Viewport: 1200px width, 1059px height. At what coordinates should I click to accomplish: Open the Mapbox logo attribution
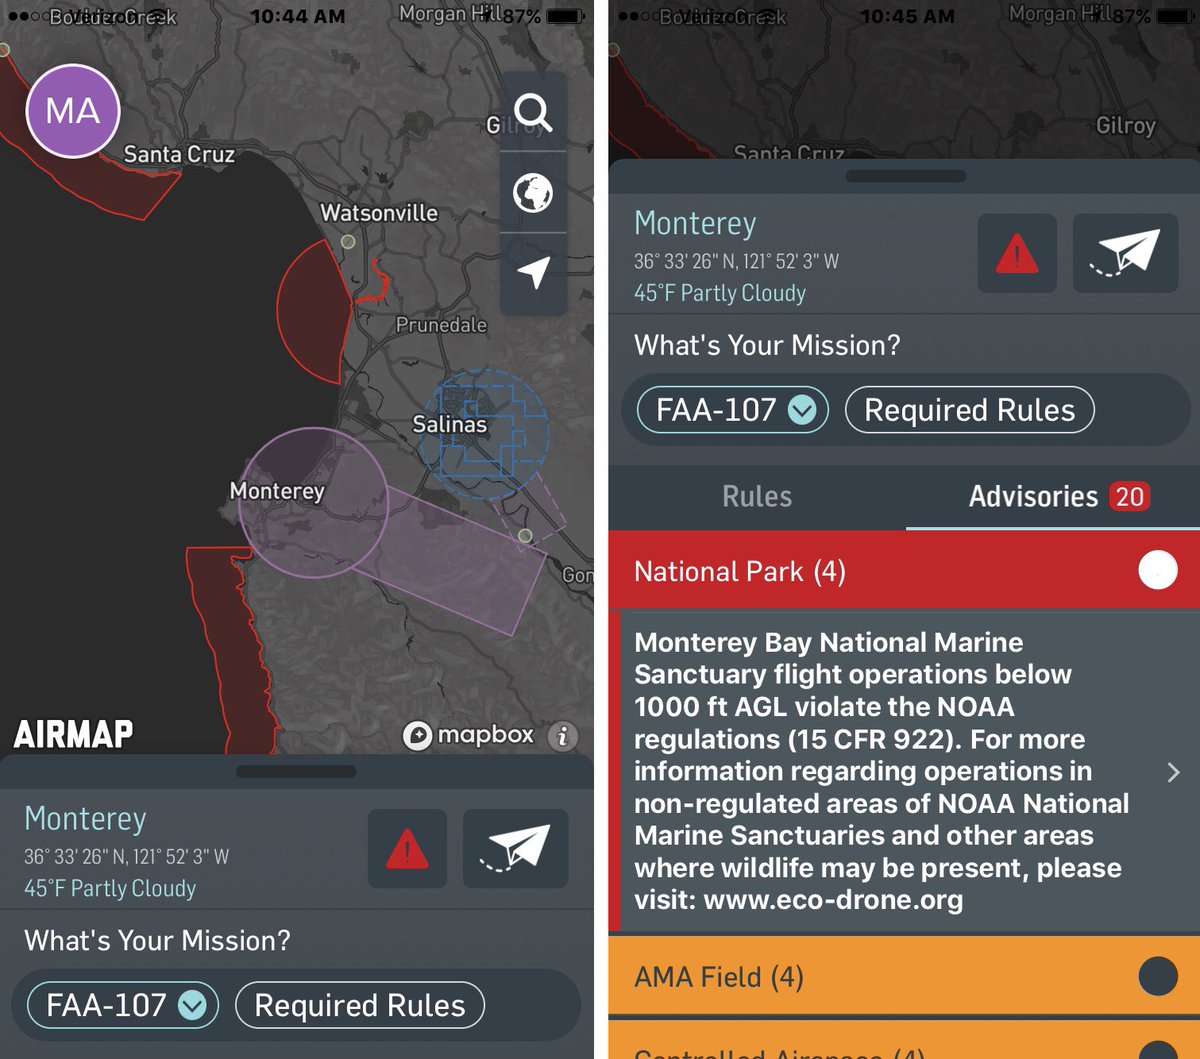click(x=468, y=736)
